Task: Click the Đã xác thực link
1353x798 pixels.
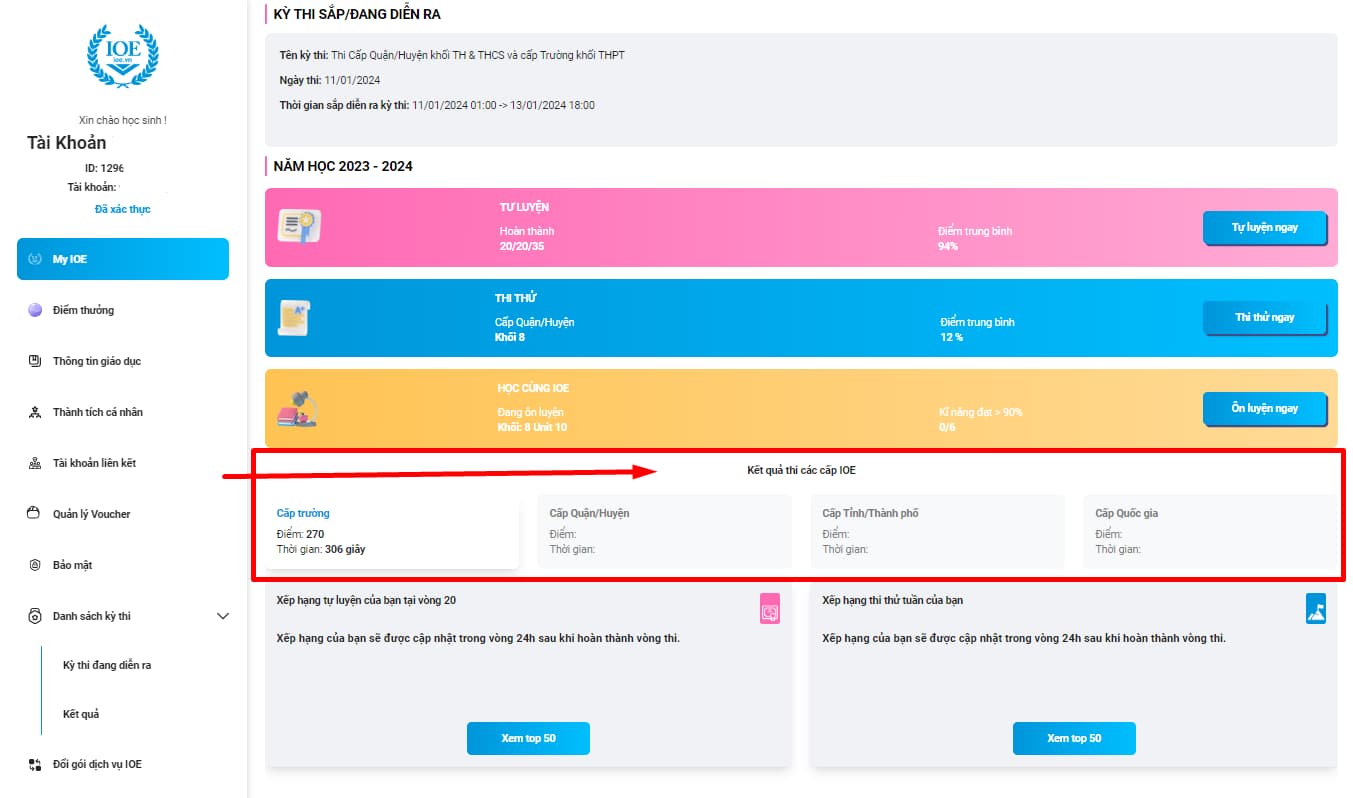Action: pos(123,209)
